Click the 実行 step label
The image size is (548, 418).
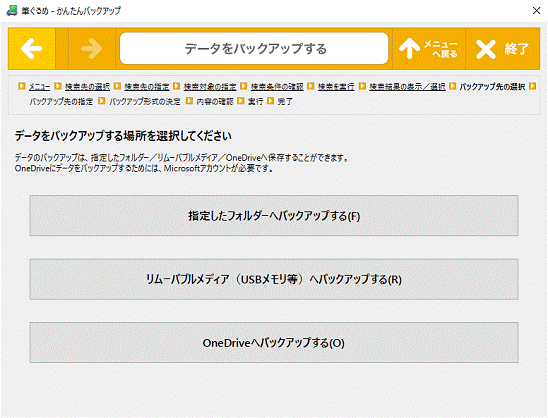click(255, 101)
